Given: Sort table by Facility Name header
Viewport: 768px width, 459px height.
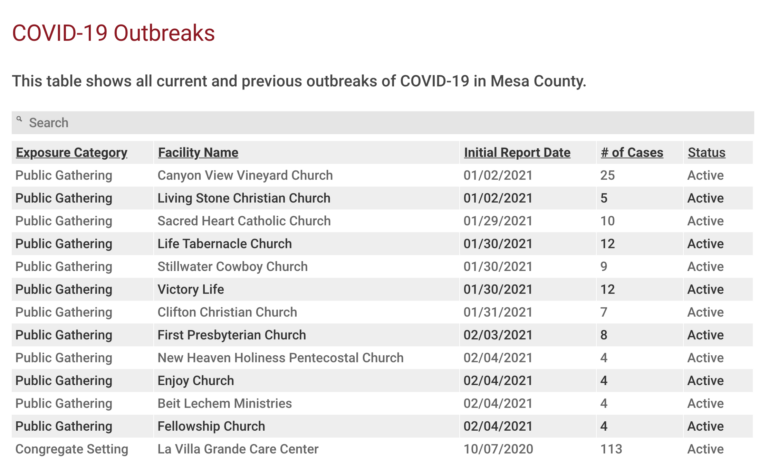Looking at the screenshot, I should [x=198, y=152].
